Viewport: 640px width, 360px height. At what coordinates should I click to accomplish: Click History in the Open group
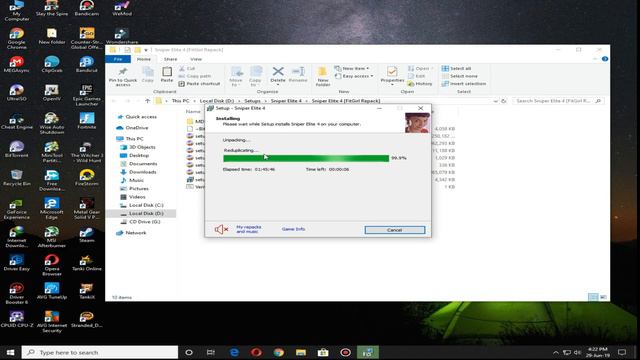tap(420, 84)
